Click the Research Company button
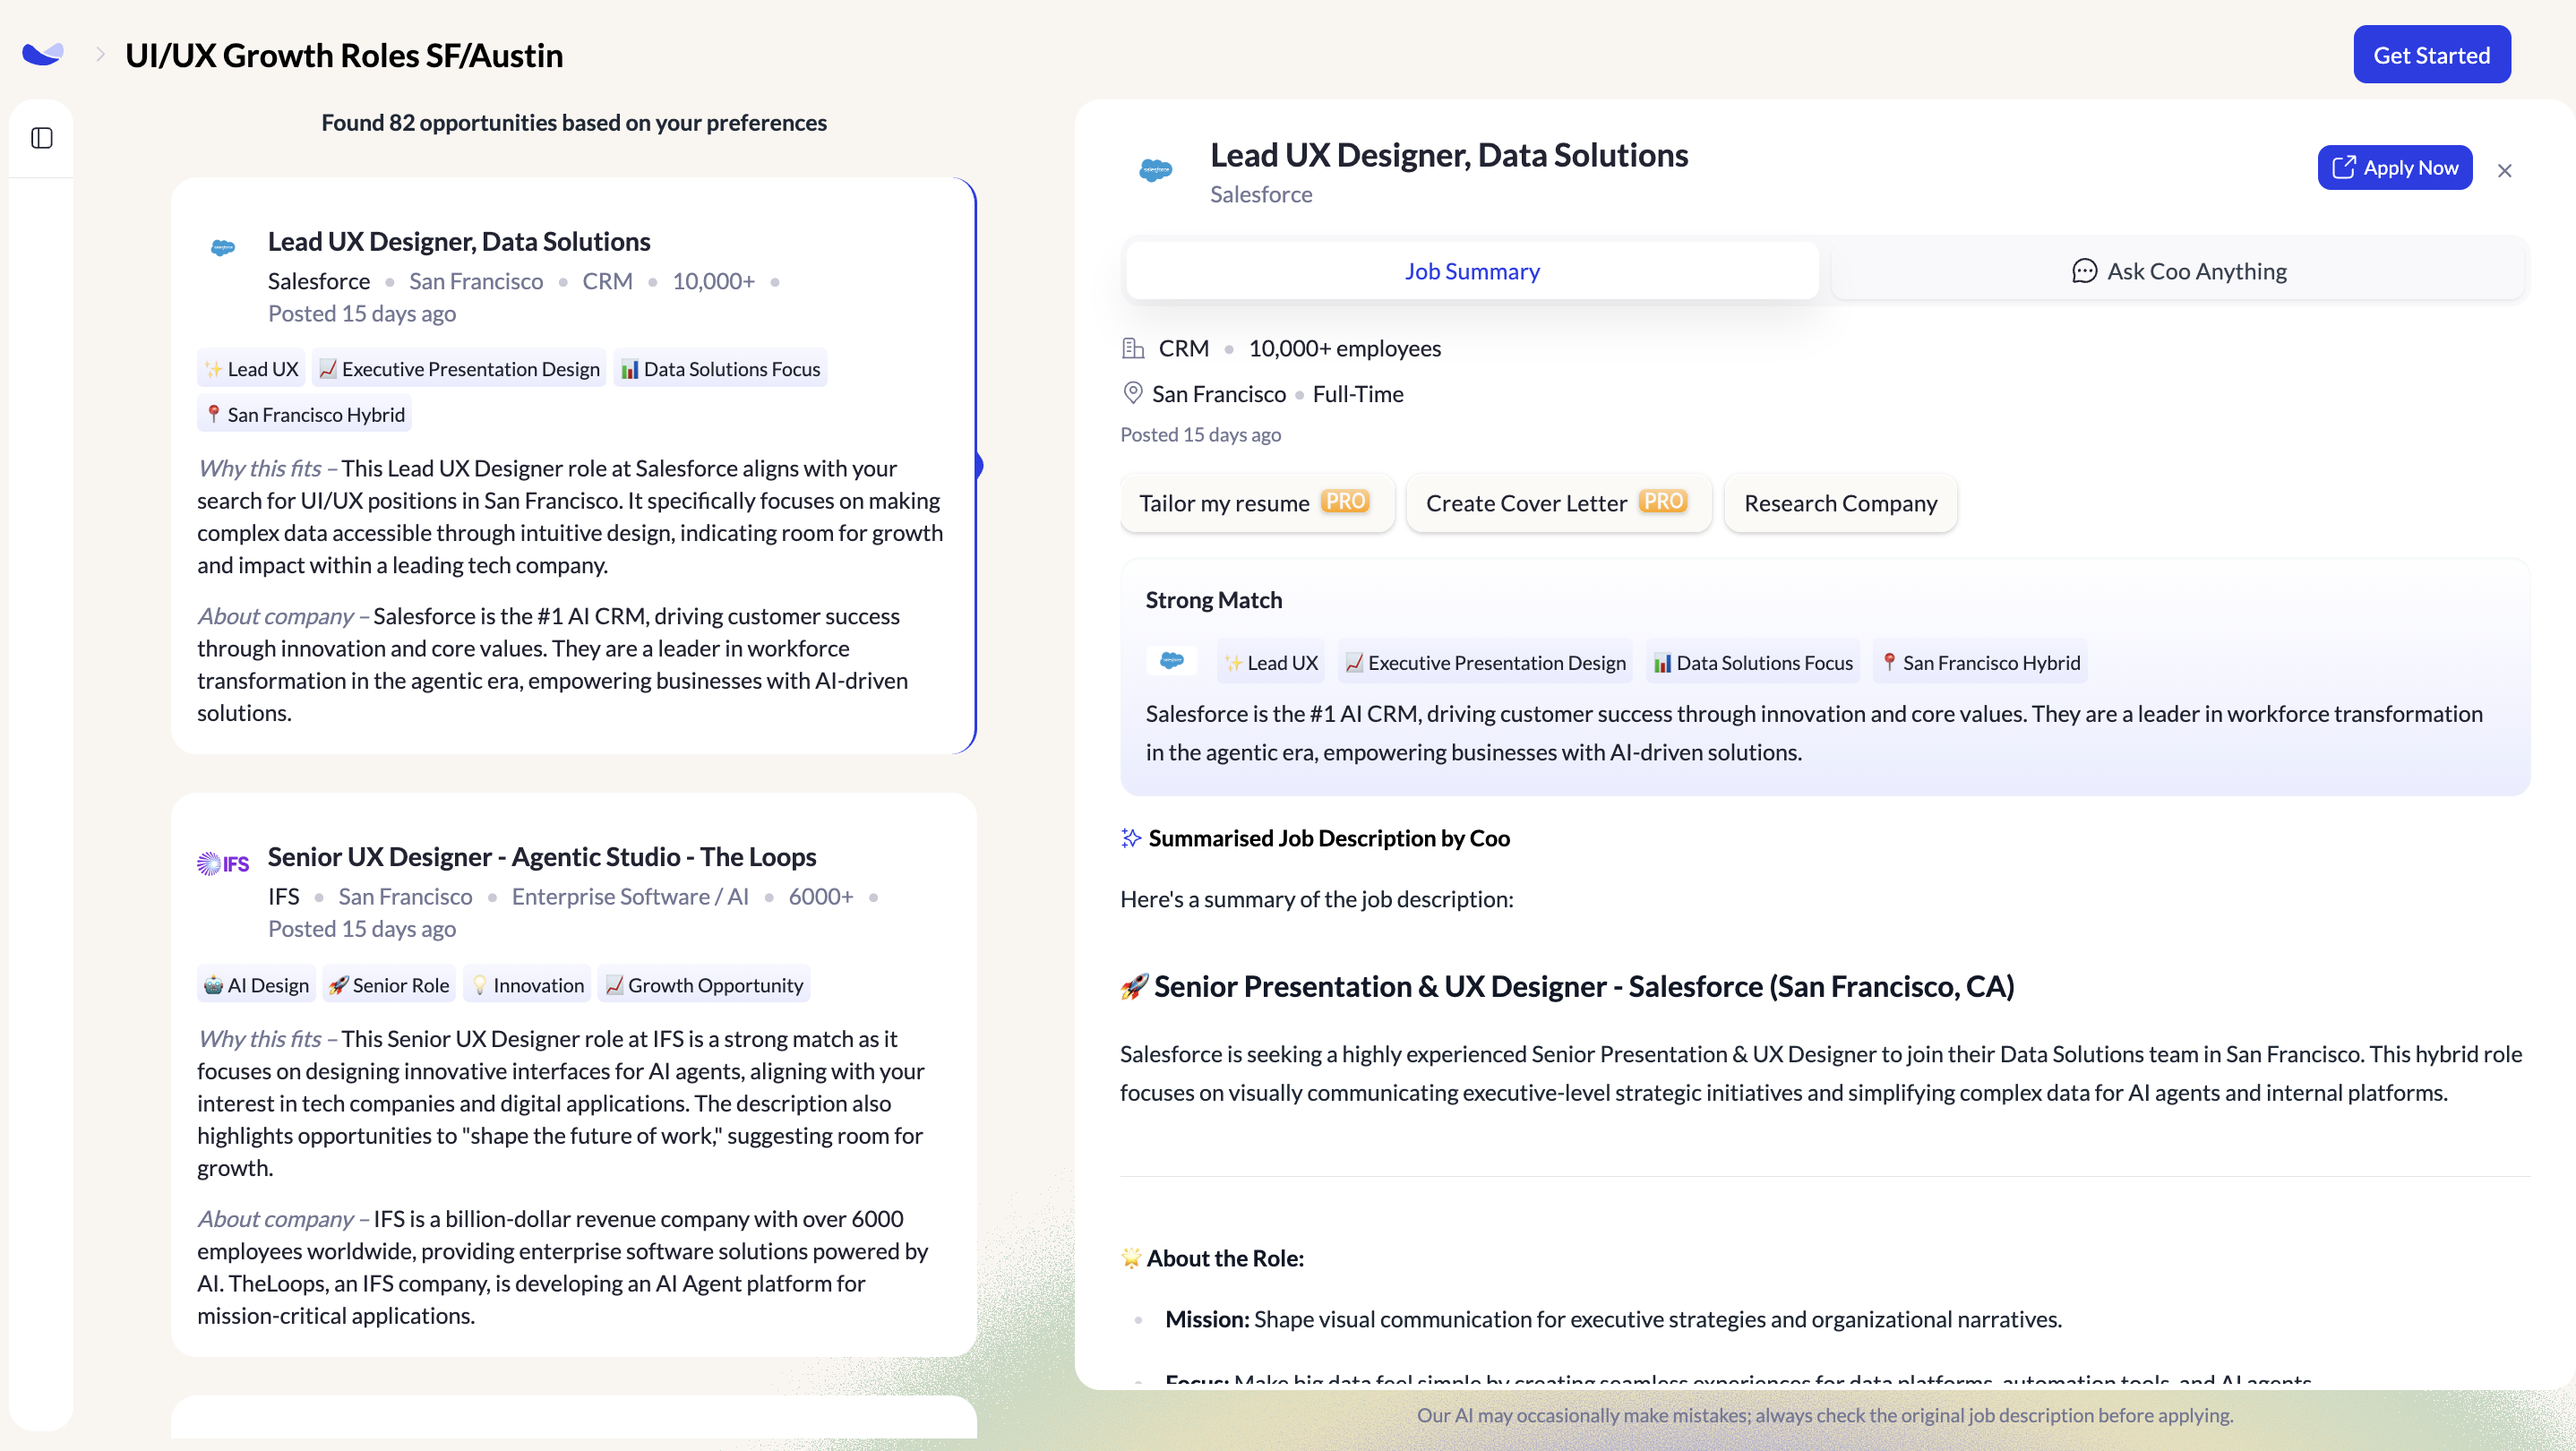 pyautogui.click(x=1840, y=503)
